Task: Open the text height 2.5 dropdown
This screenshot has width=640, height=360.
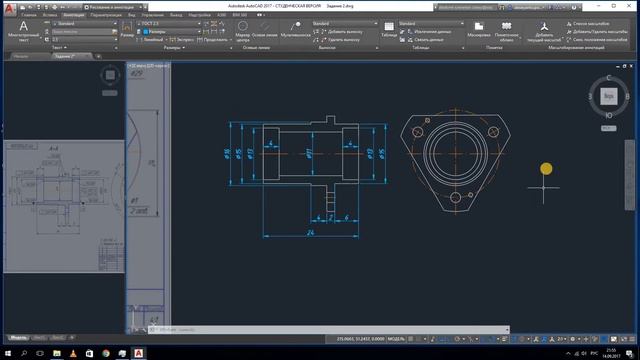Action: [x=85, y=40]
